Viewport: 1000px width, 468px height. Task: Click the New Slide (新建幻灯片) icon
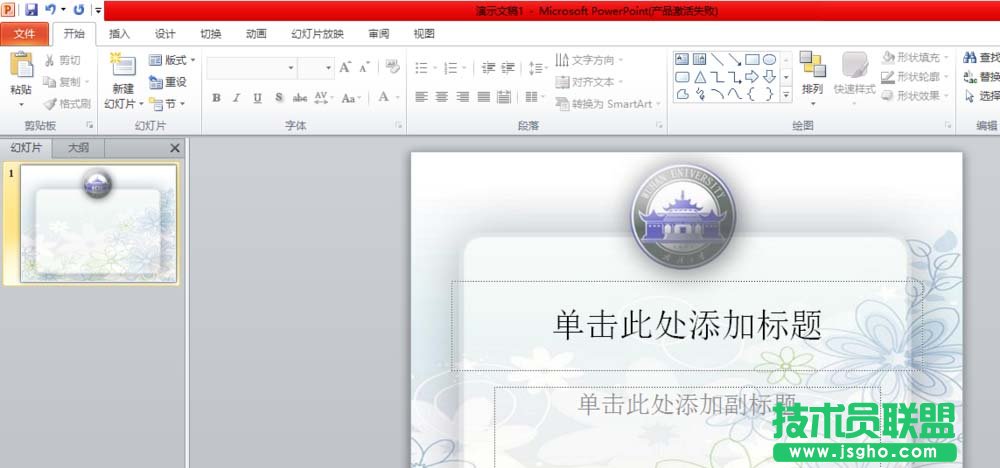click(x=123, y=64)
